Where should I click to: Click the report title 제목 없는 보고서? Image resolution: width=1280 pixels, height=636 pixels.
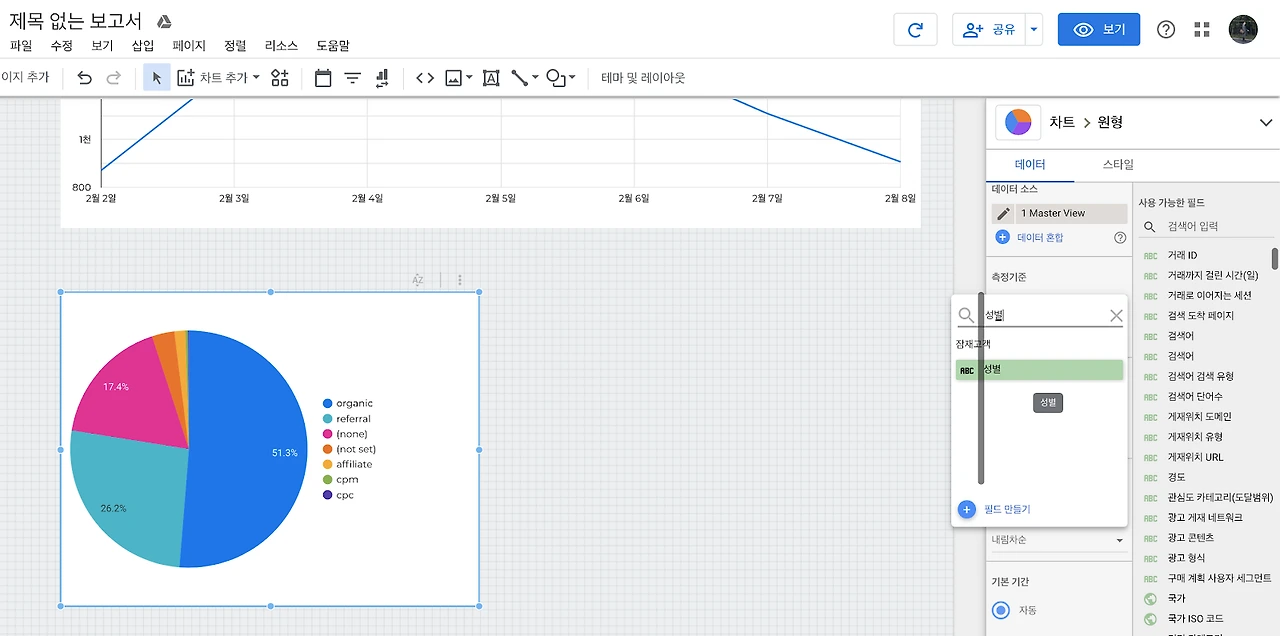pyautogui.click(x=76, y=21)
